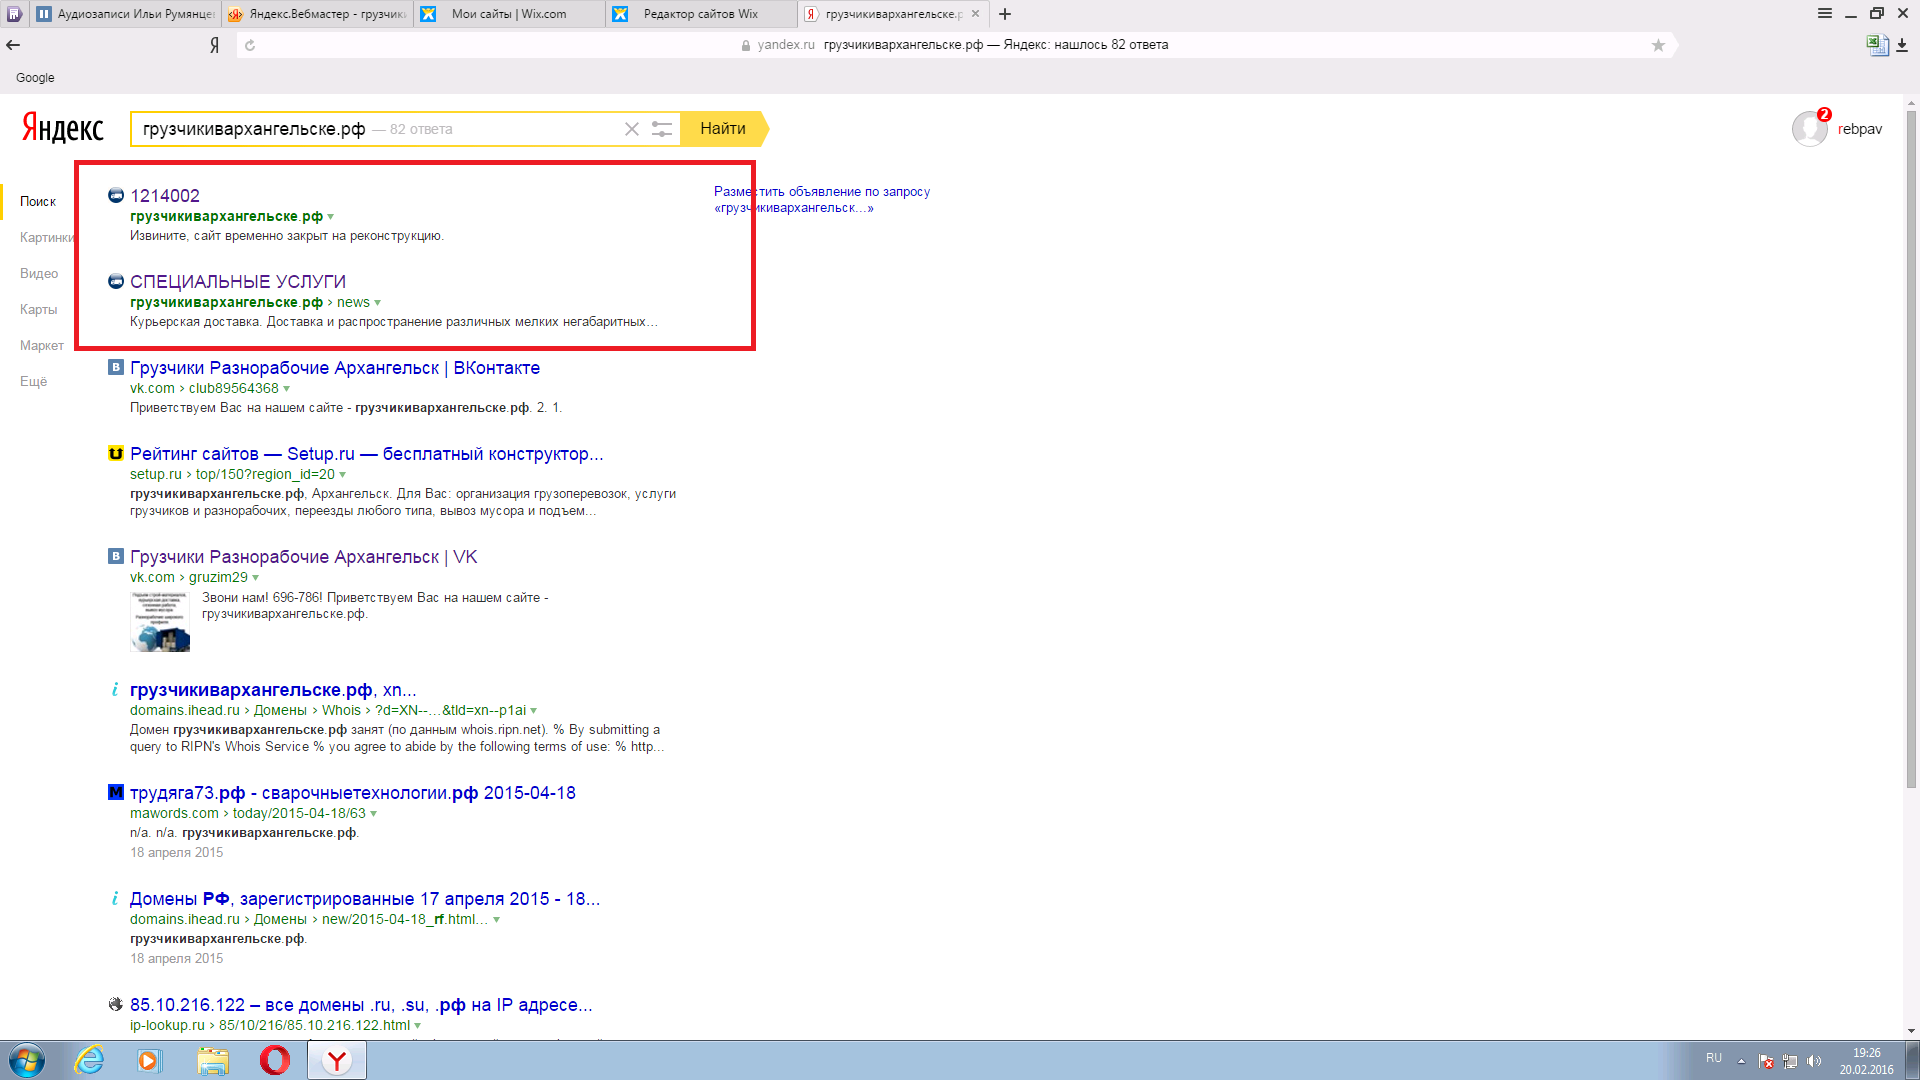
Task: Open browser downloads arrow icon
Action: pyautogui.click(x=1902, y=45)
